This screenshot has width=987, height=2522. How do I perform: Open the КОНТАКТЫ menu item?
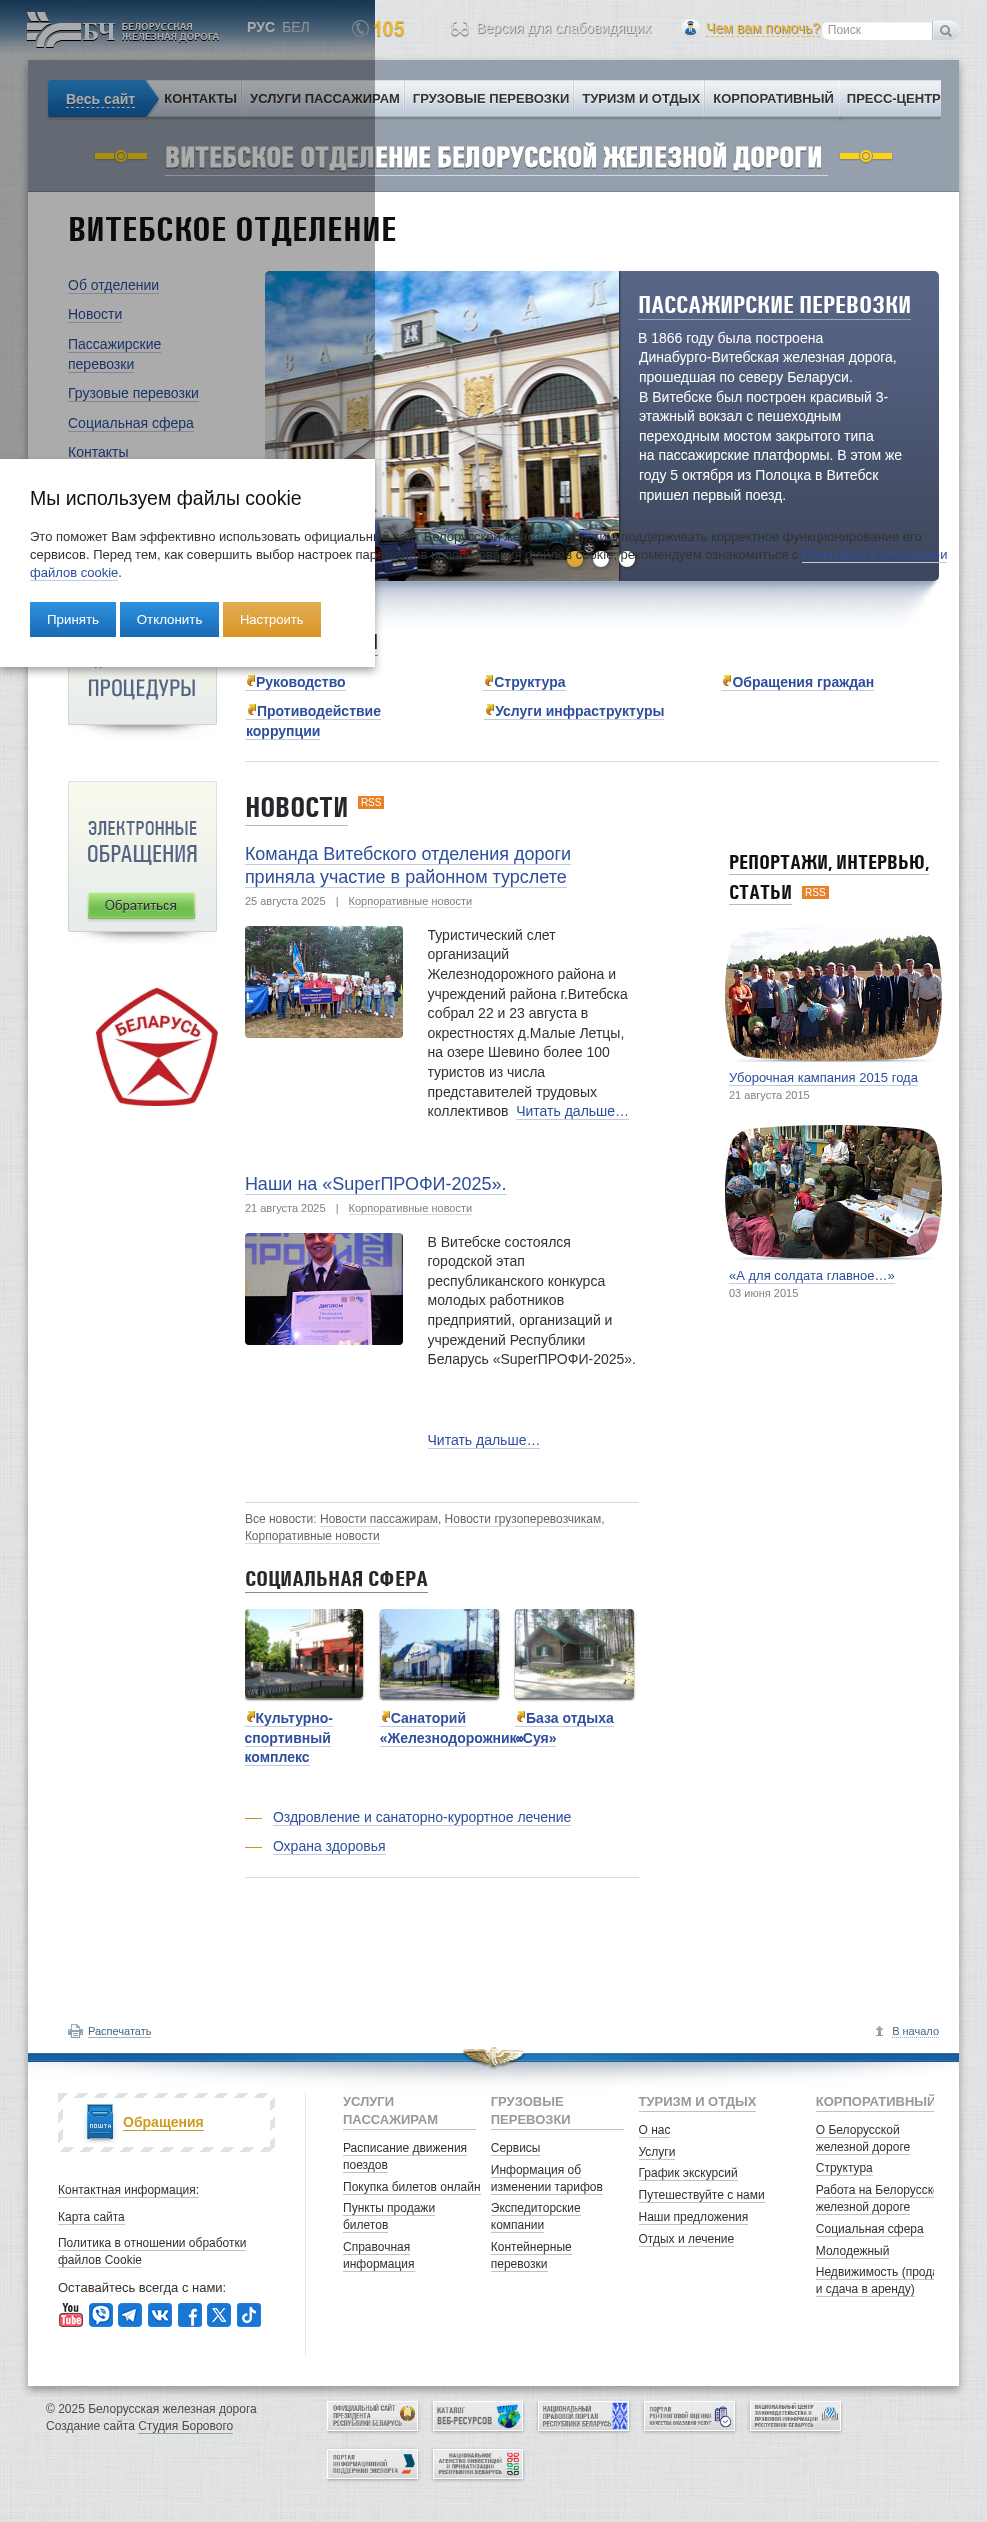pos(200,99)
